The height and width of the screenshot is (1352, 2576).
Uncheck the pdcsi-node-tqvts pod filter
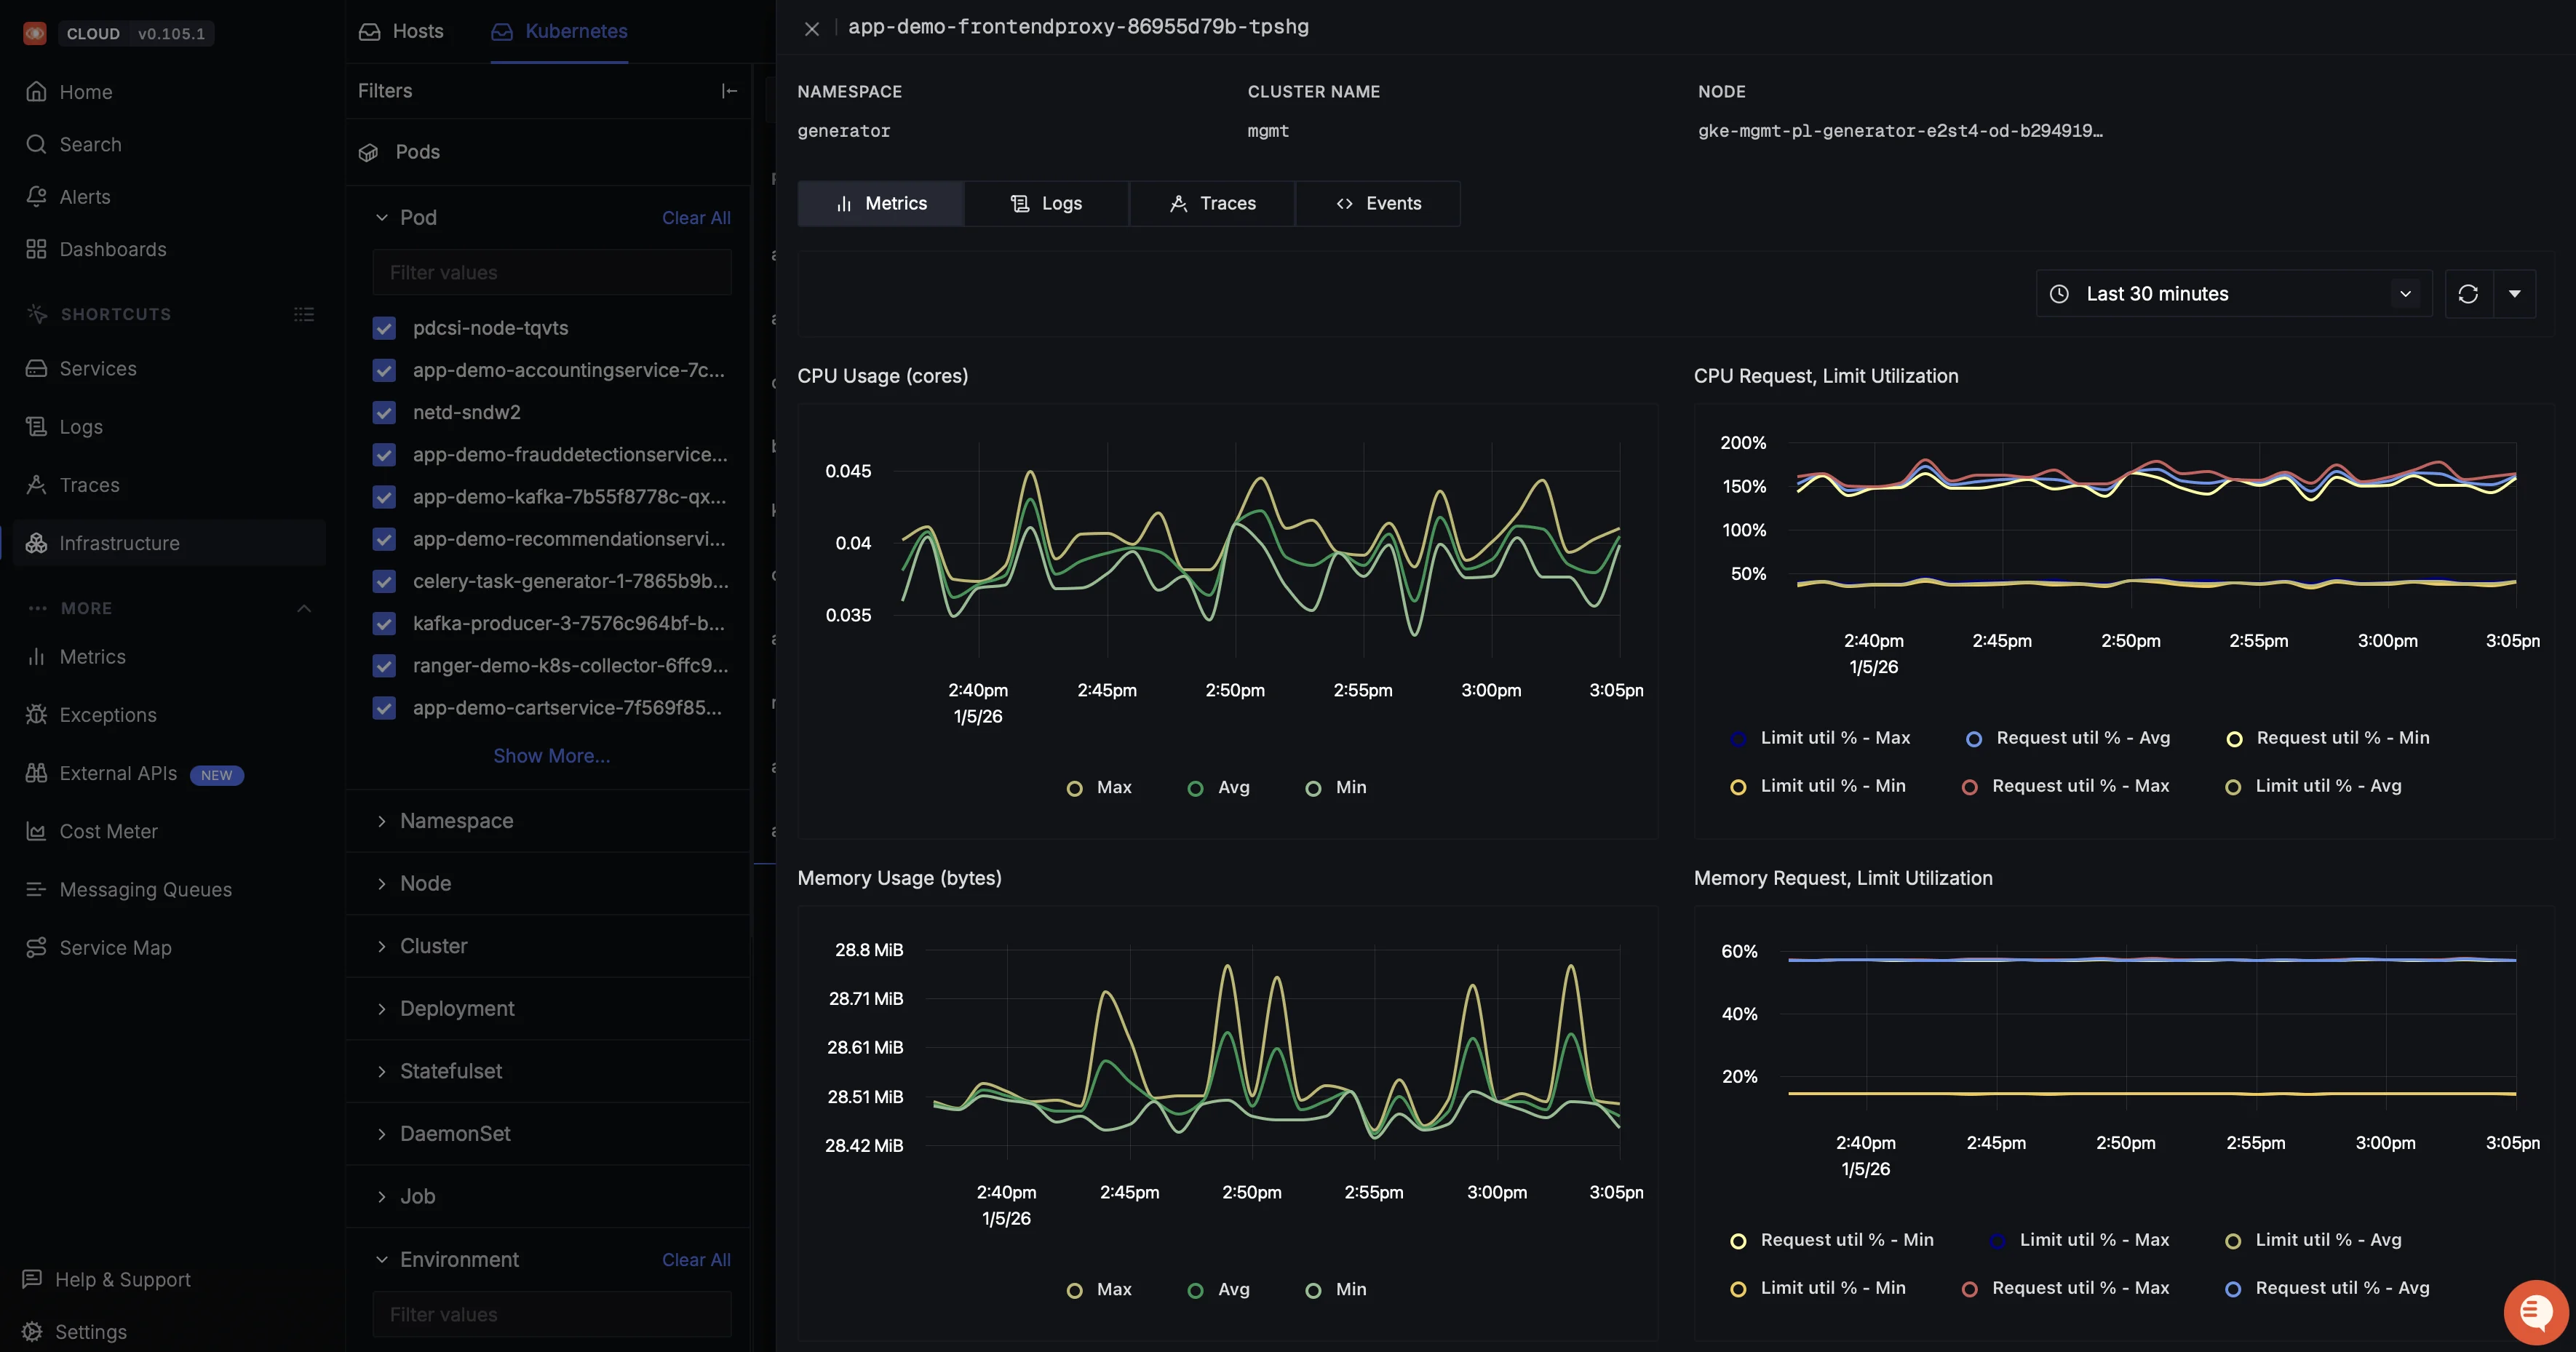click(384, 328)
